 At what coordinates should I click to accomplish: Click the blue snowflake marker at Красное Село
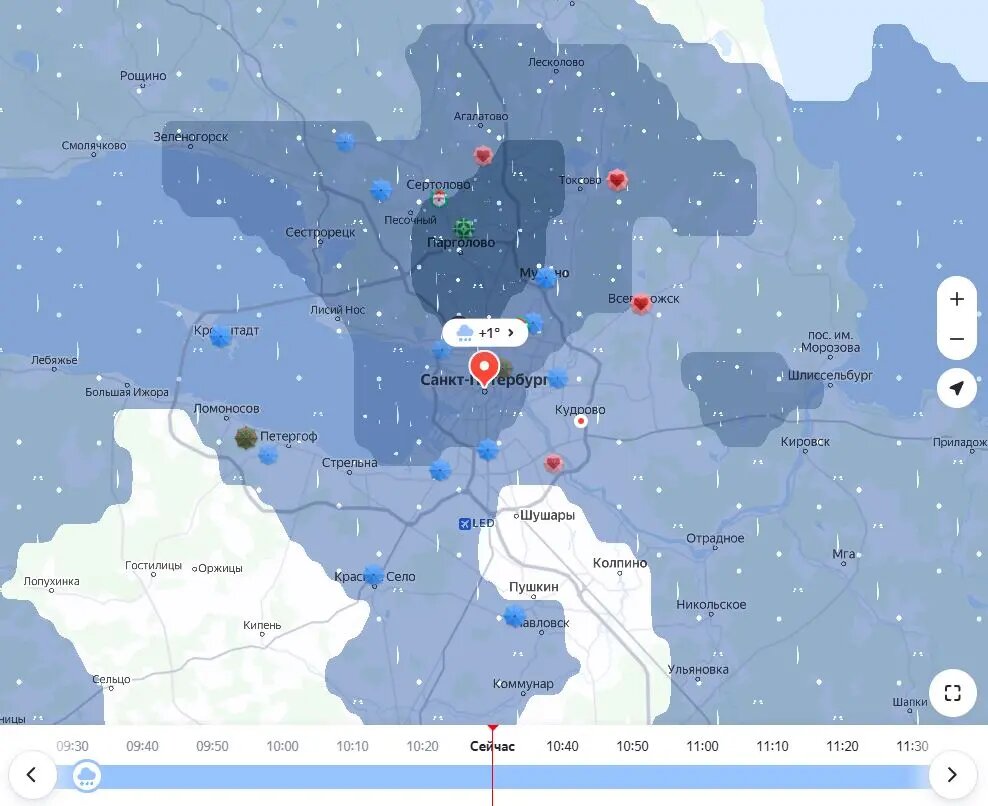tap(374, 575)
